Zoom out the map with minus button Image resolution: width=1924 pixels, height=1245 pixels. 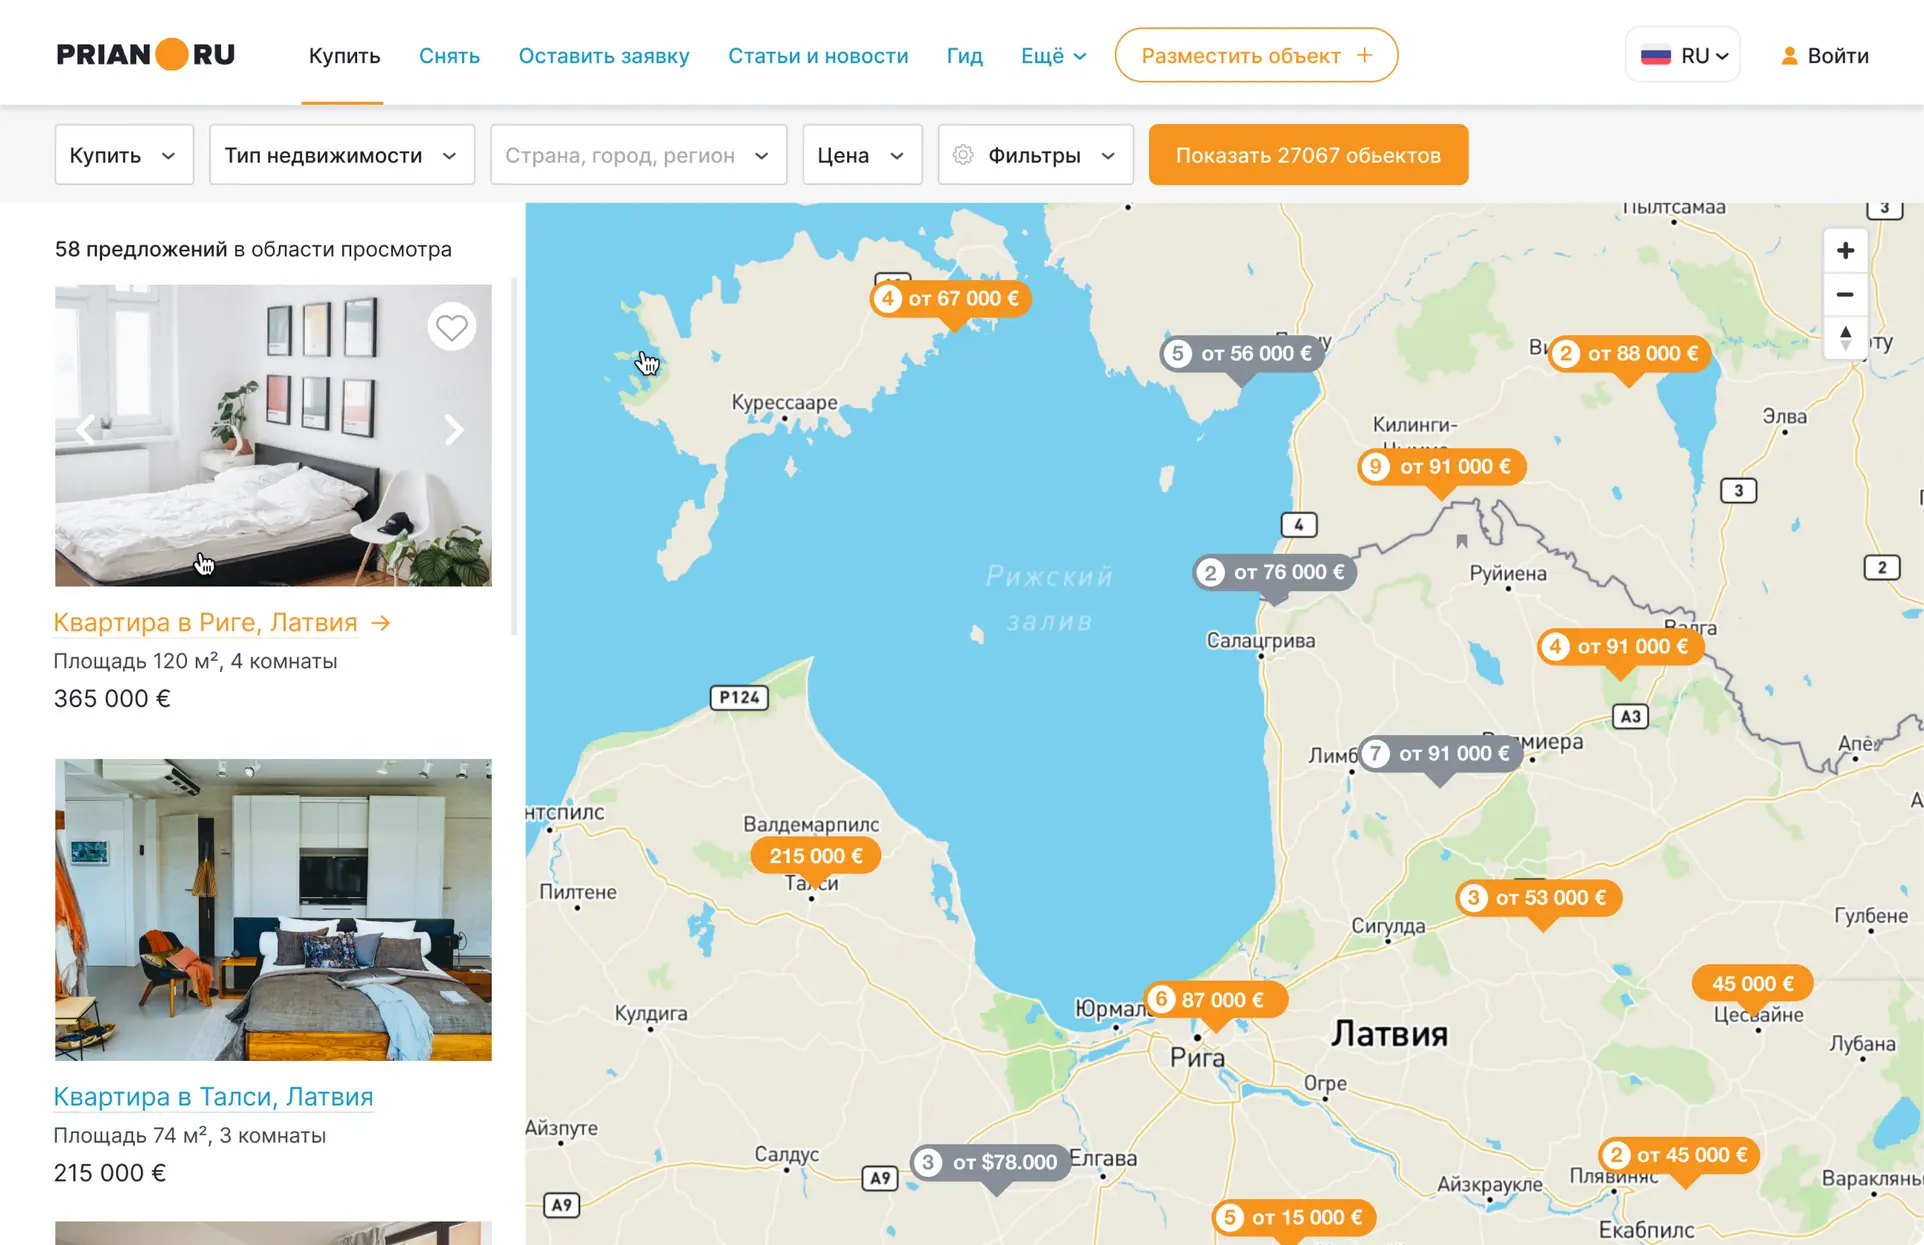[1845, 295]
